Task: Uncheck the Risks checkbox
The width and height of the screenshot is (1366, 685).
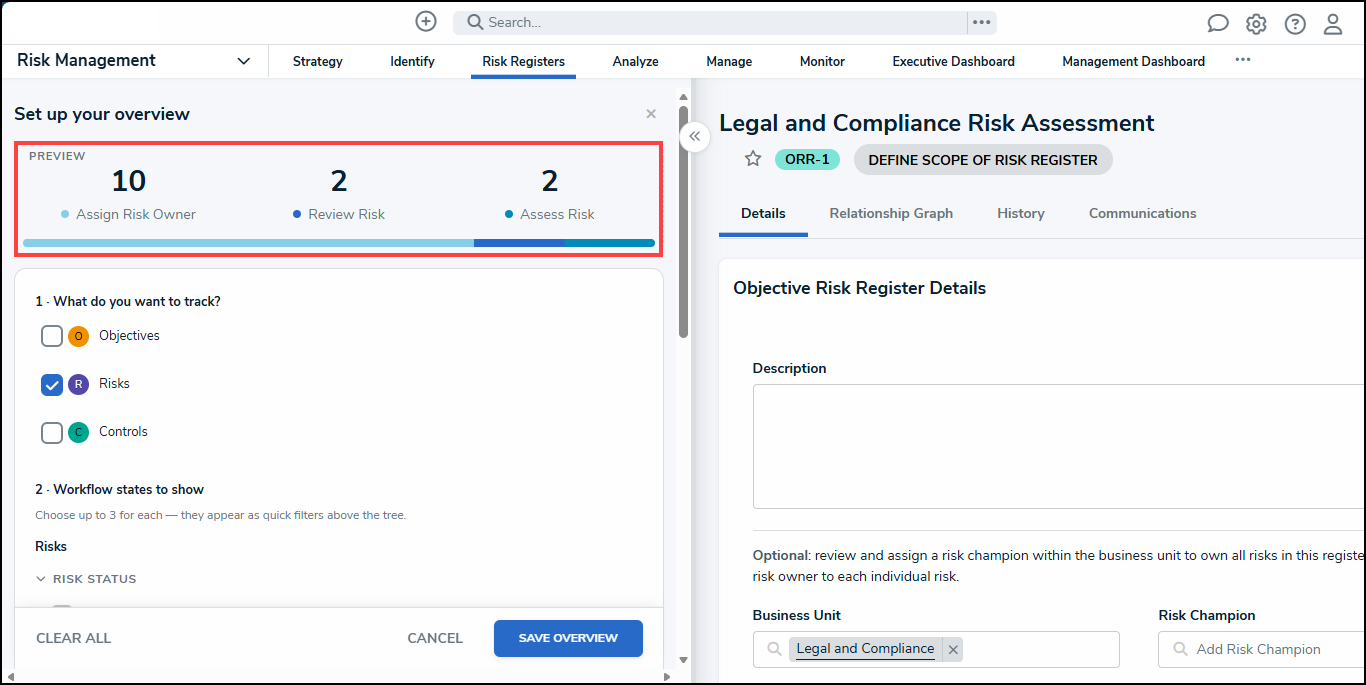Action: 52,384
